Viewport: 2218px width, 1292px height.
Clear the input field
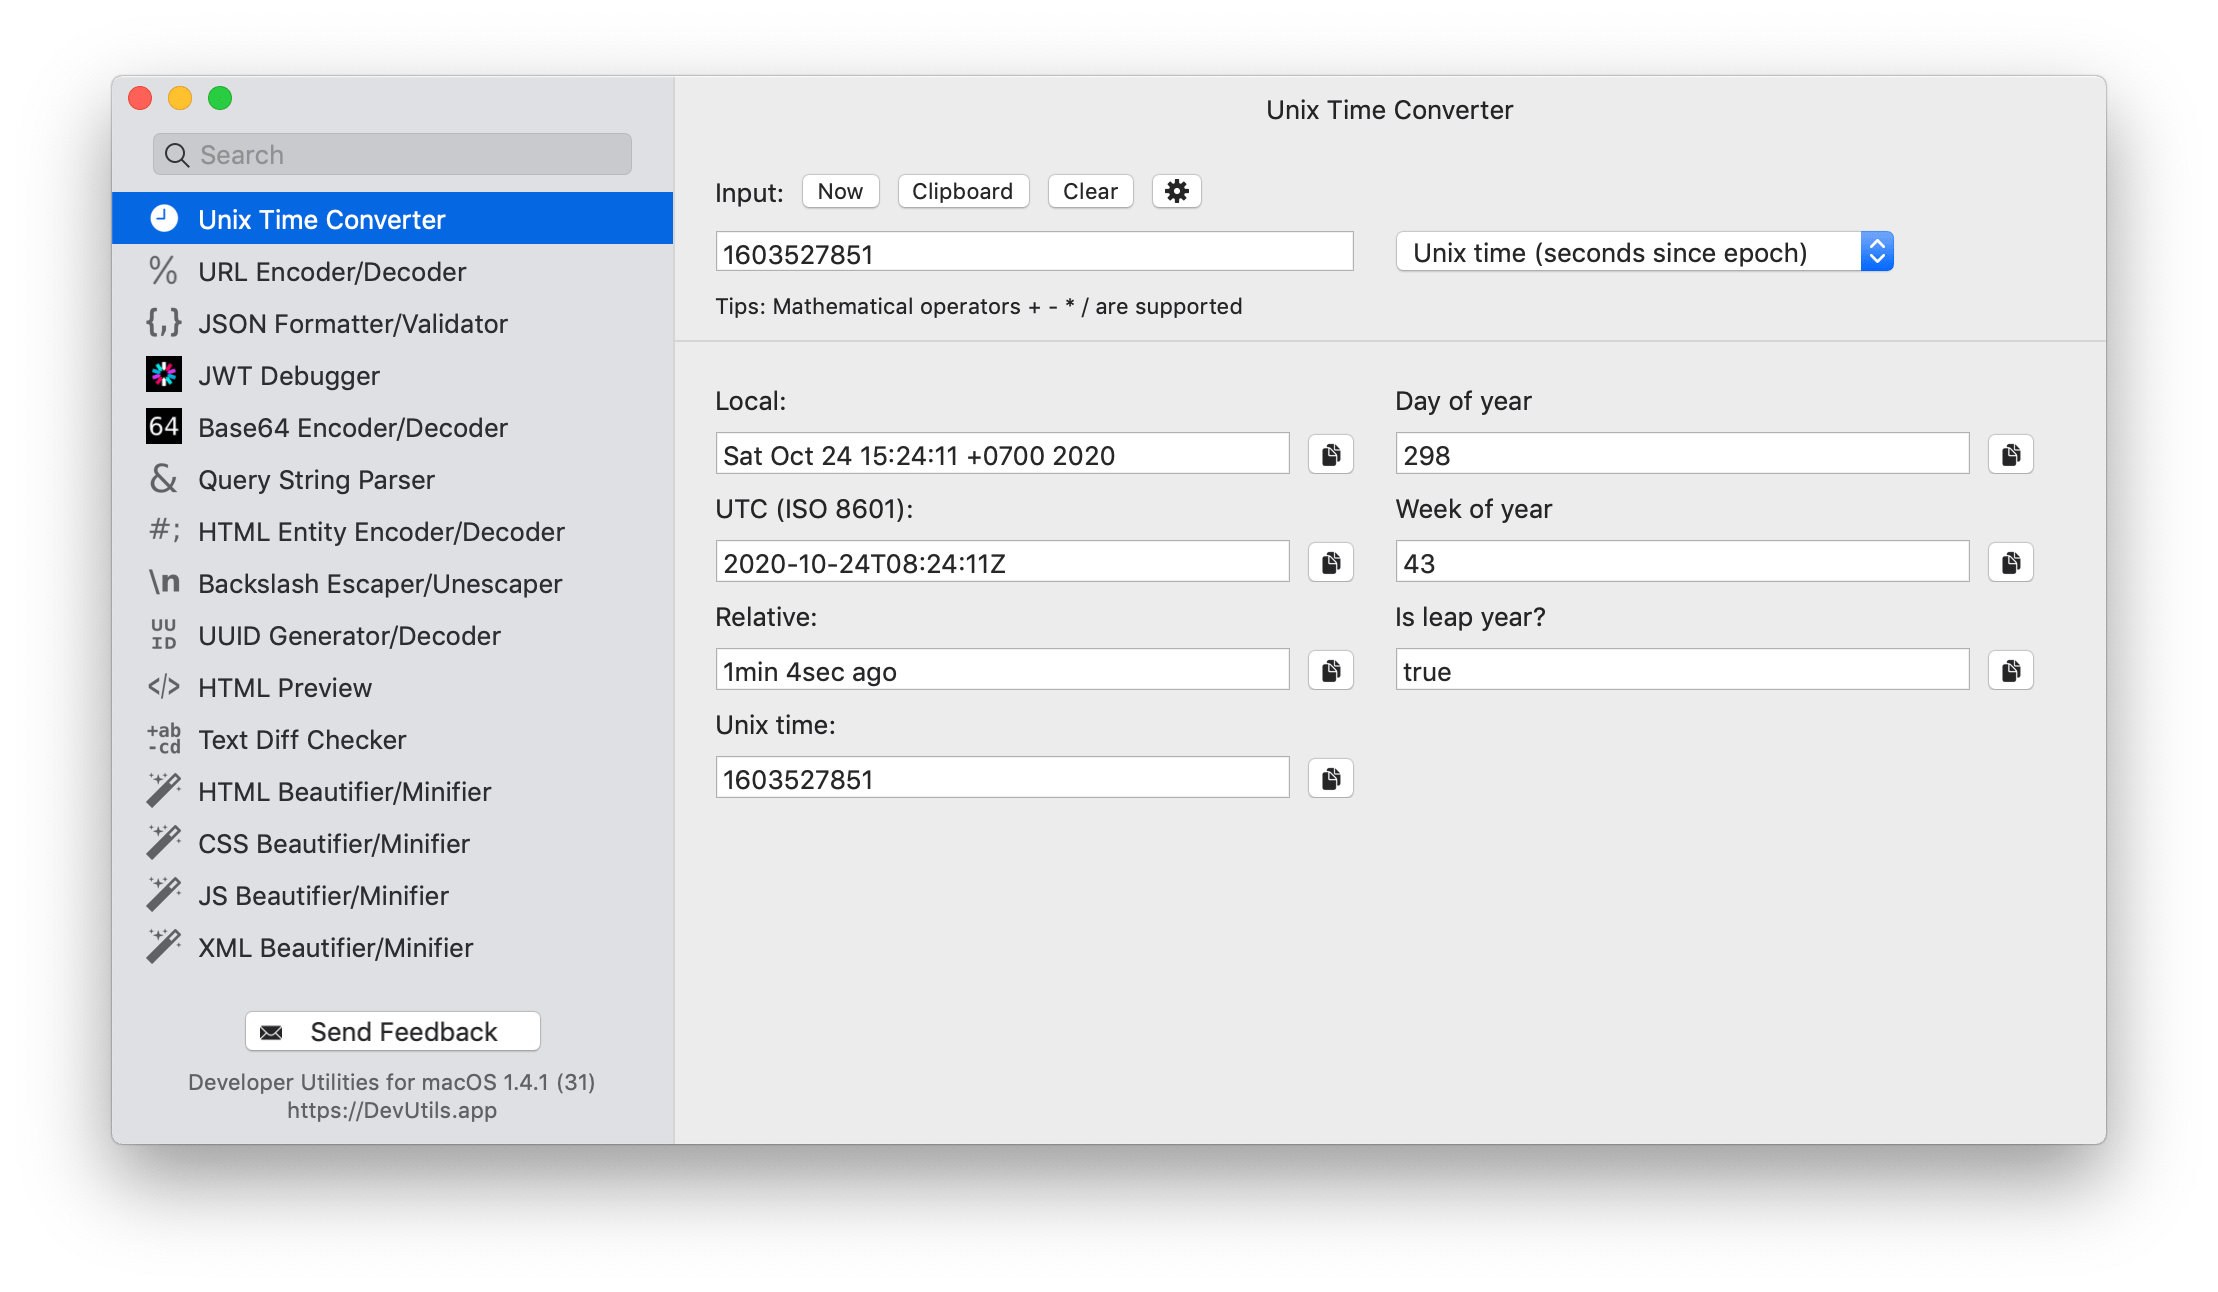[1089, 191]
